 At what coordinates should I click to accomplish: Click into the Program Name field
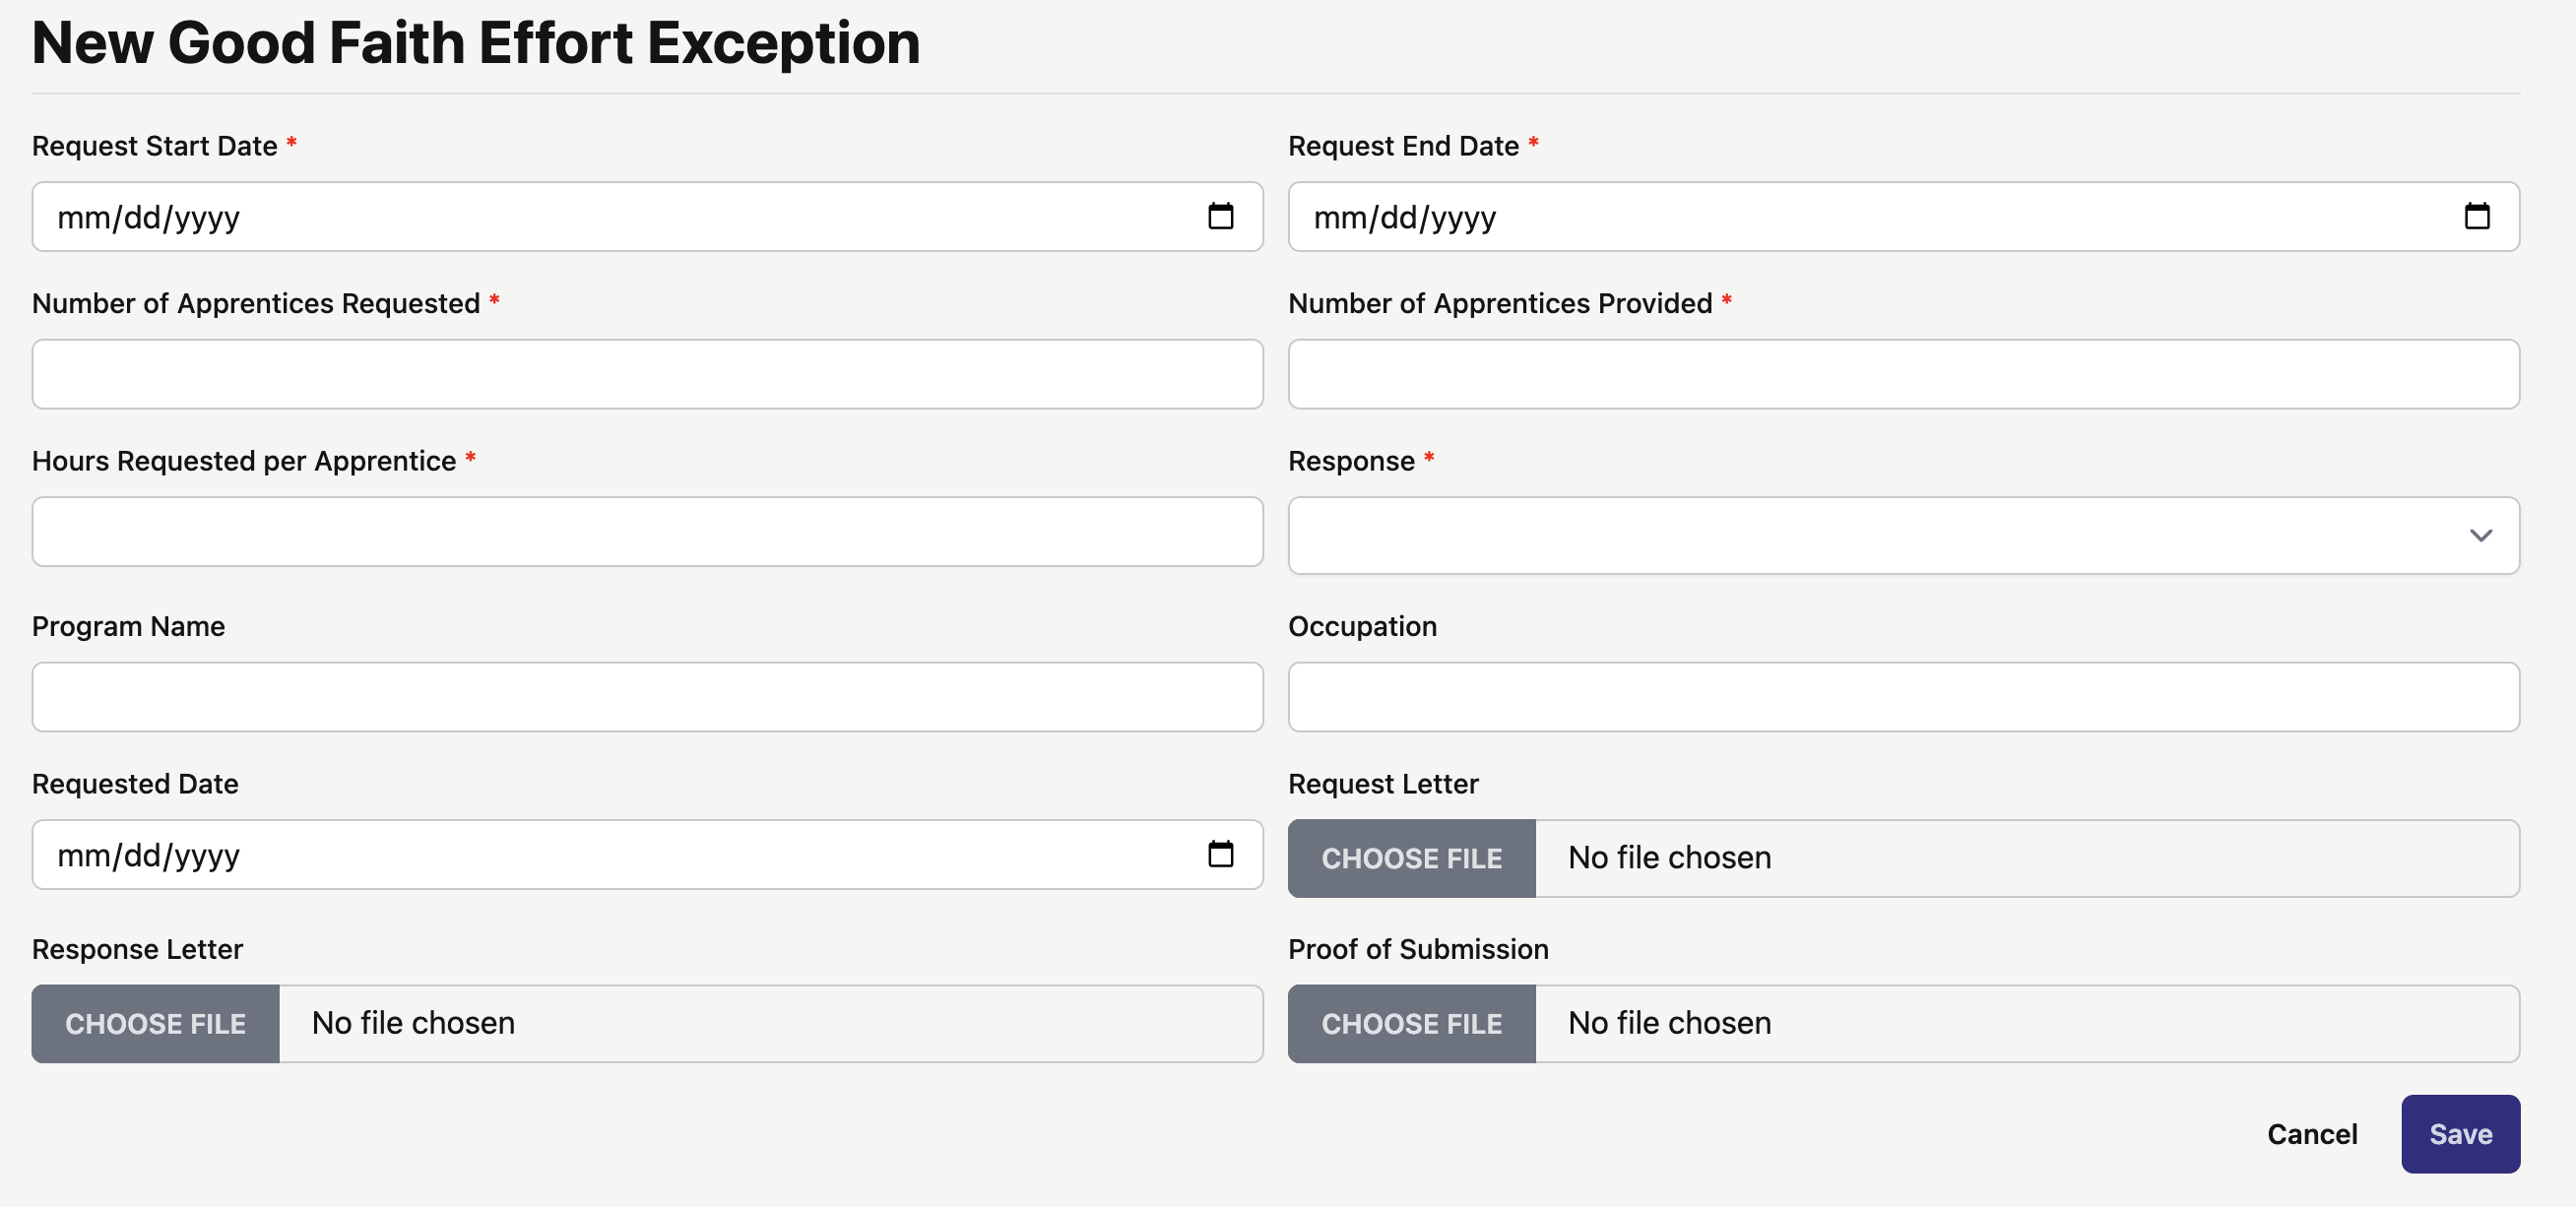click(647, 696)
